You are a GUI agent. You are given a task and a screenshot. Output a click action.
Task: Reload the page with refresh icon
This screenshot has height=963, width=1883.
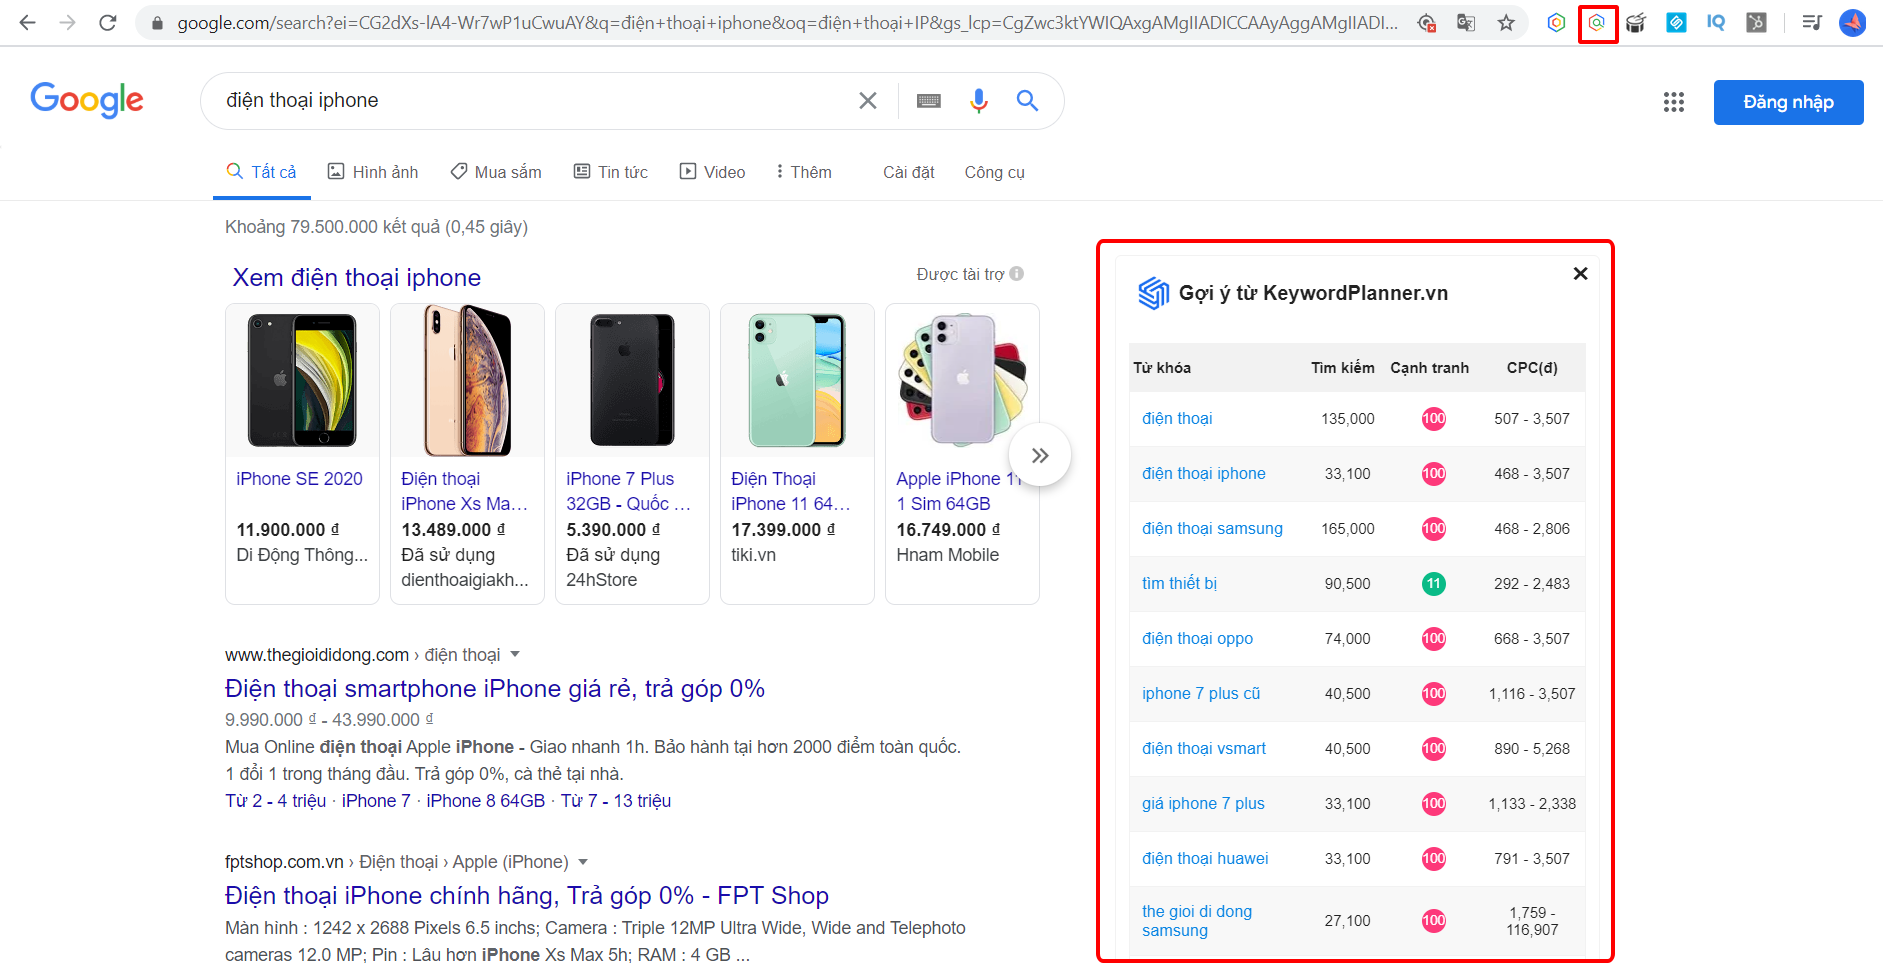(108, 22)
